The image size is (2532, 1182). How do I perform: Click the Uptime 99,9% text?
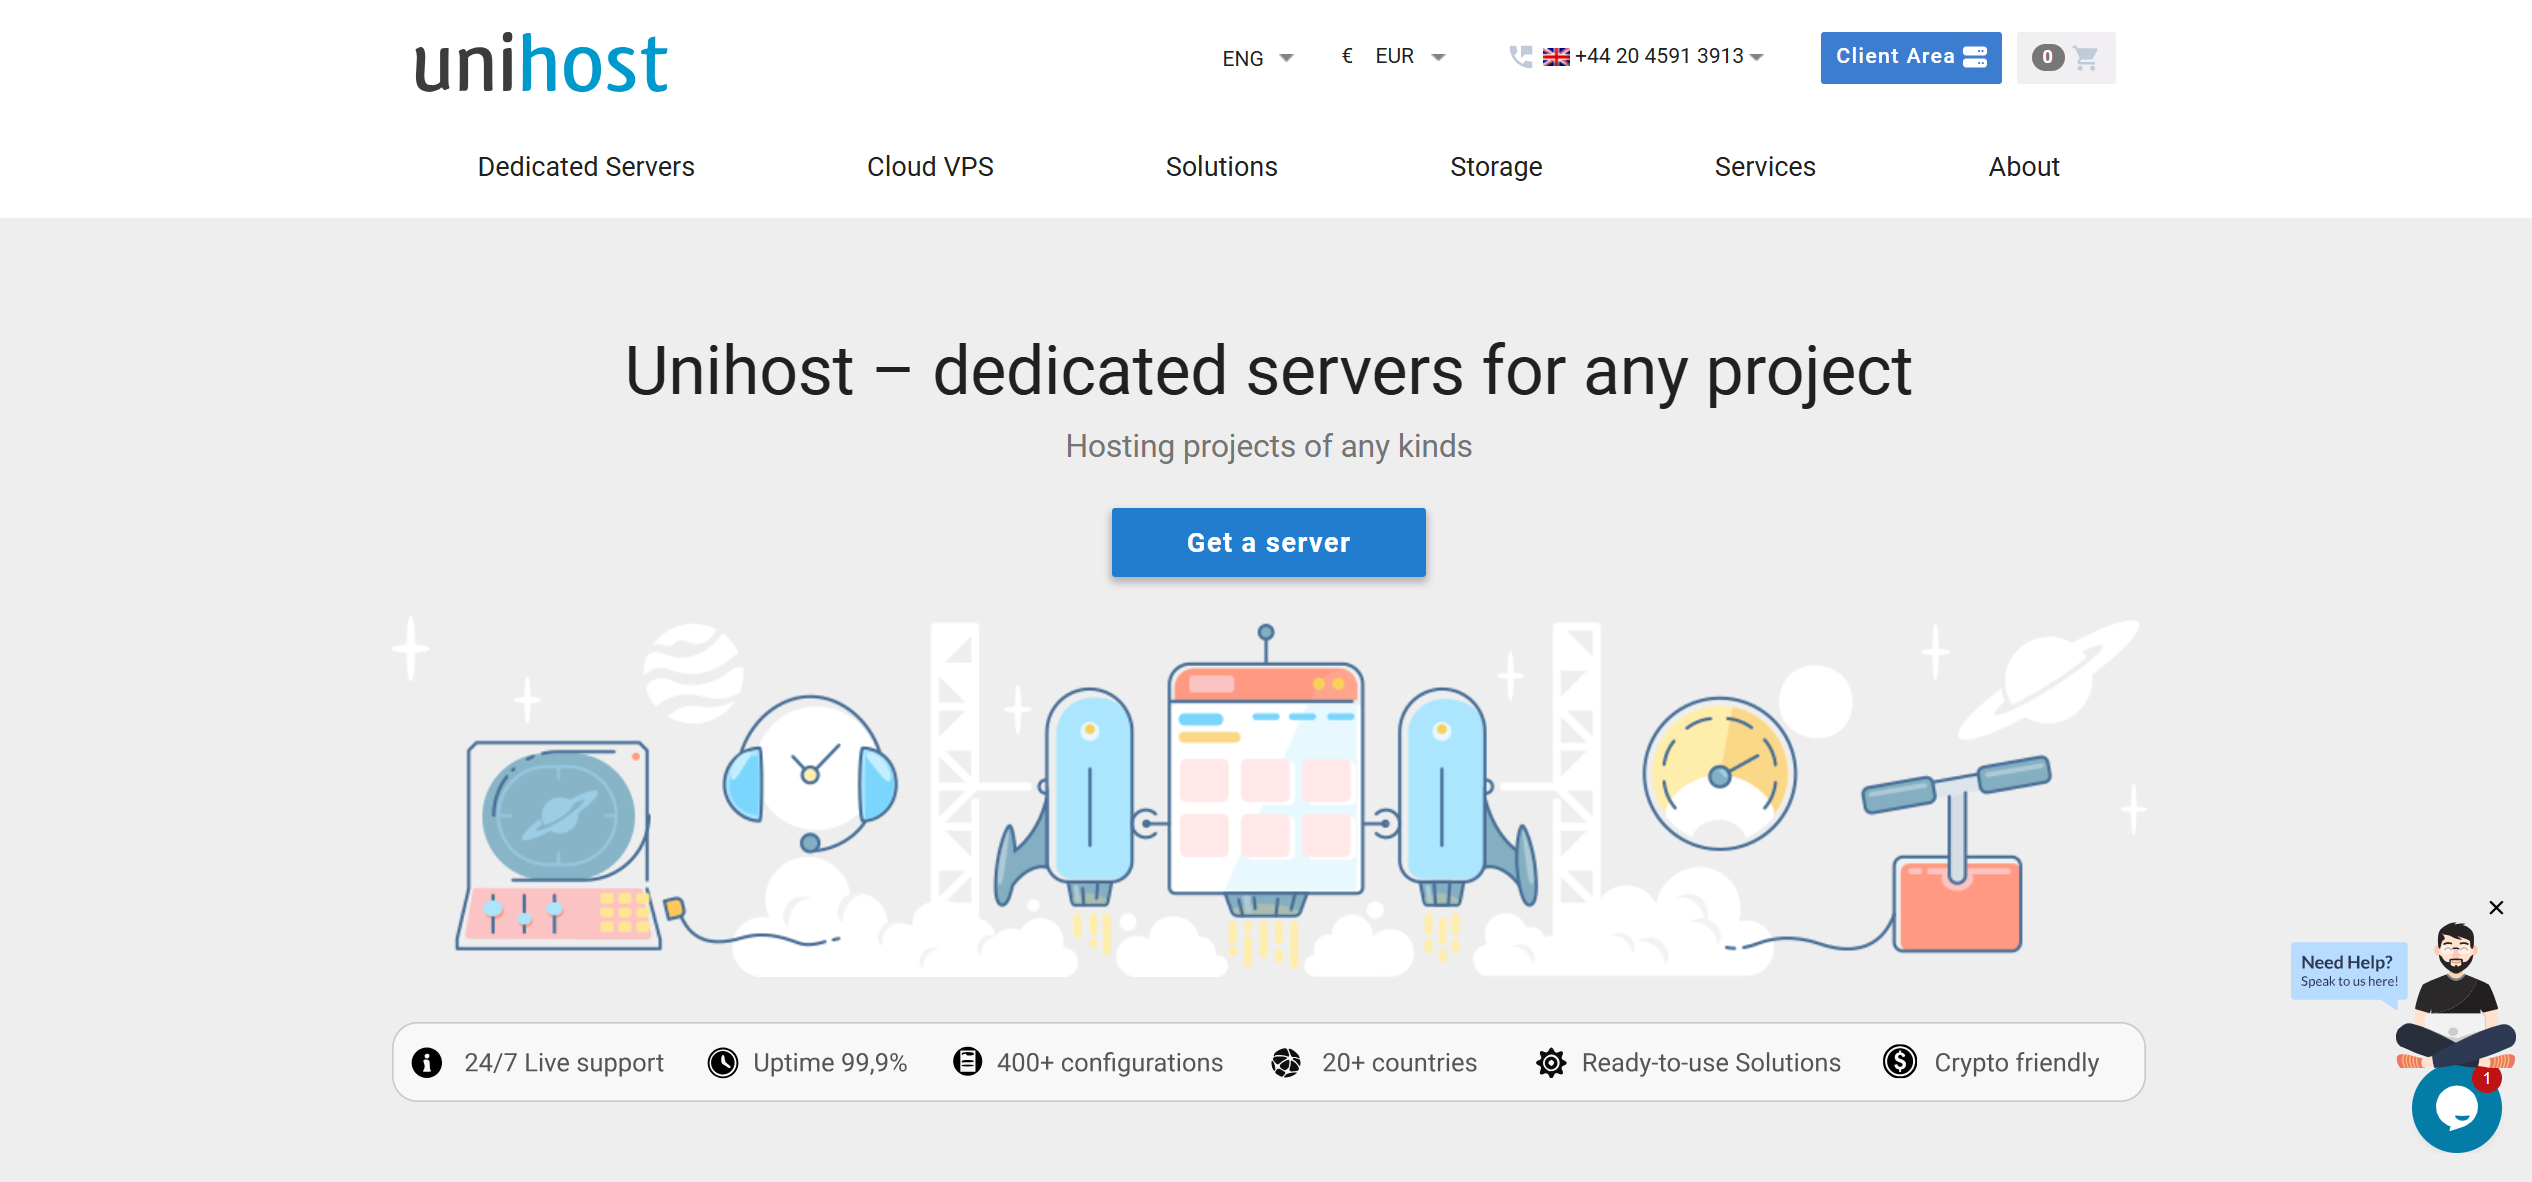[830, 1062]
